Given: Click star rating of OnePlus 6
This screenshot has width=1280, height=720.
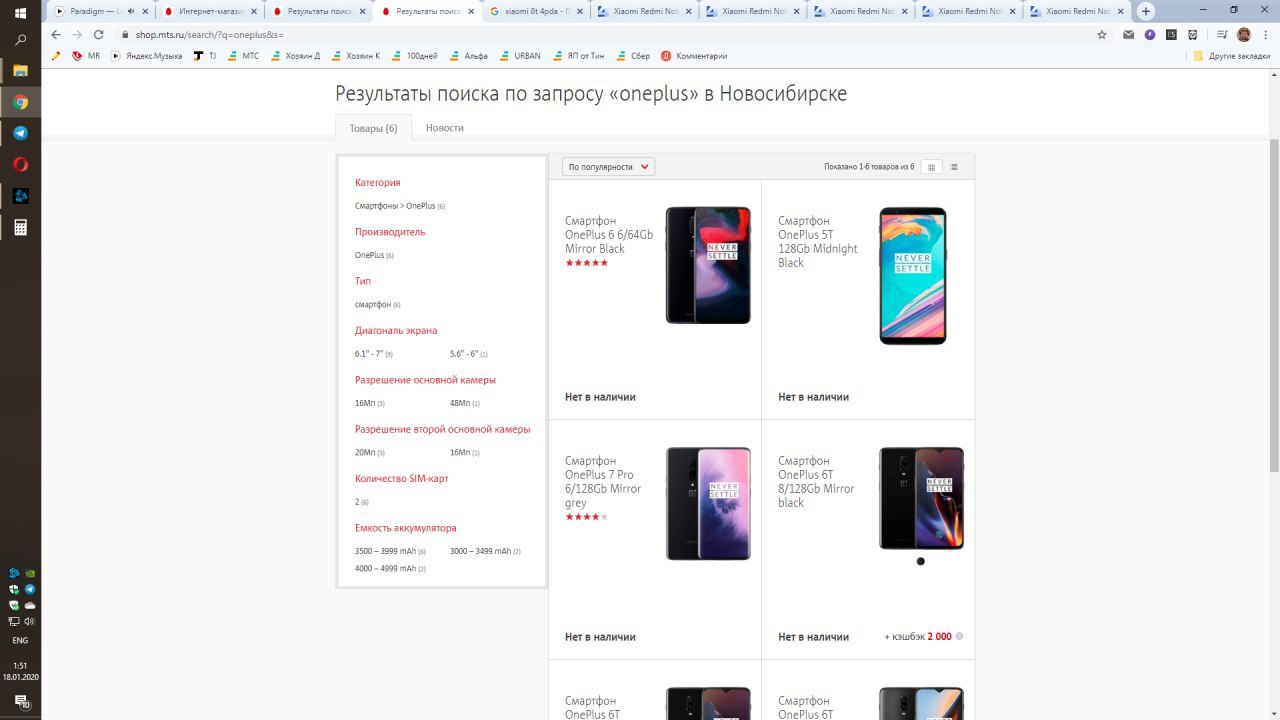Looking at the screenshot, I should [587, 263].
